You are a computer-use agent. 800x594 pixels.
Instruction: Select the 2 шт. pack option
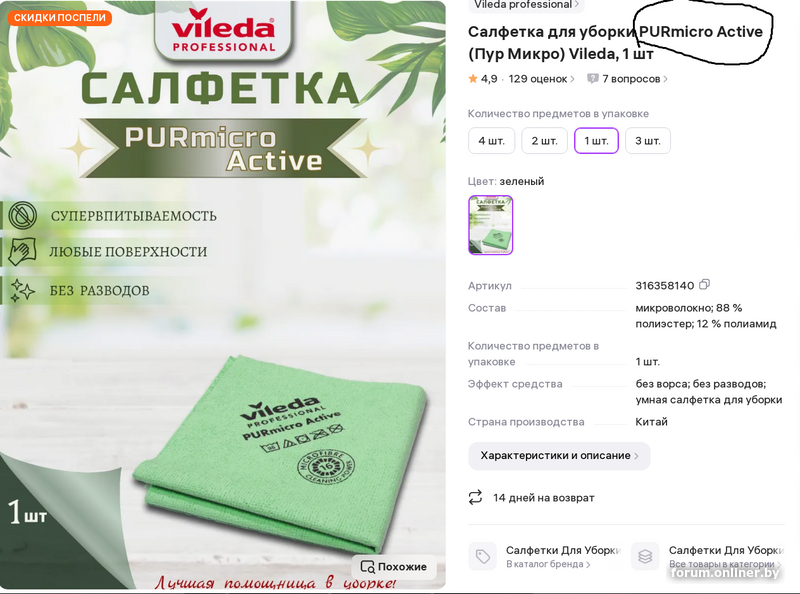pyautogui.click(x=544, y=141)
